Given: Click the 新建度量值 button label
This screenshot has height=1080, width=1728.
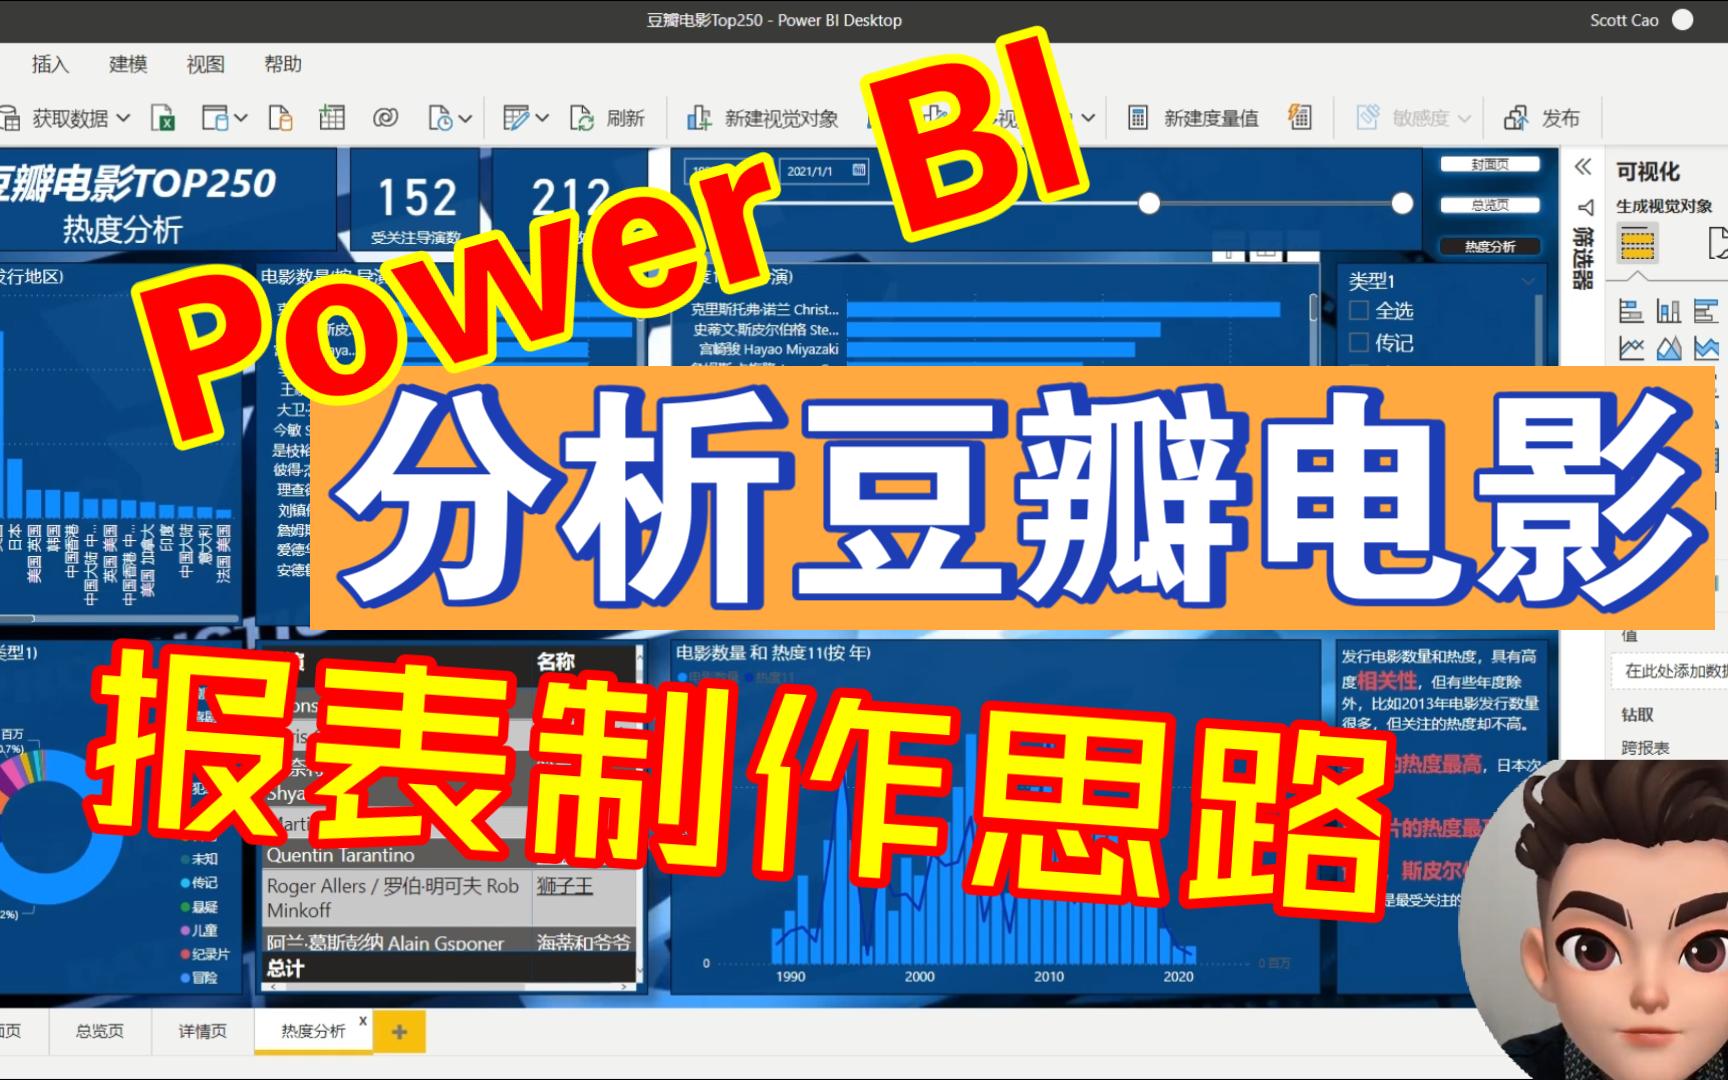Looking at the screenshot, I should [x=1211, y=118].
